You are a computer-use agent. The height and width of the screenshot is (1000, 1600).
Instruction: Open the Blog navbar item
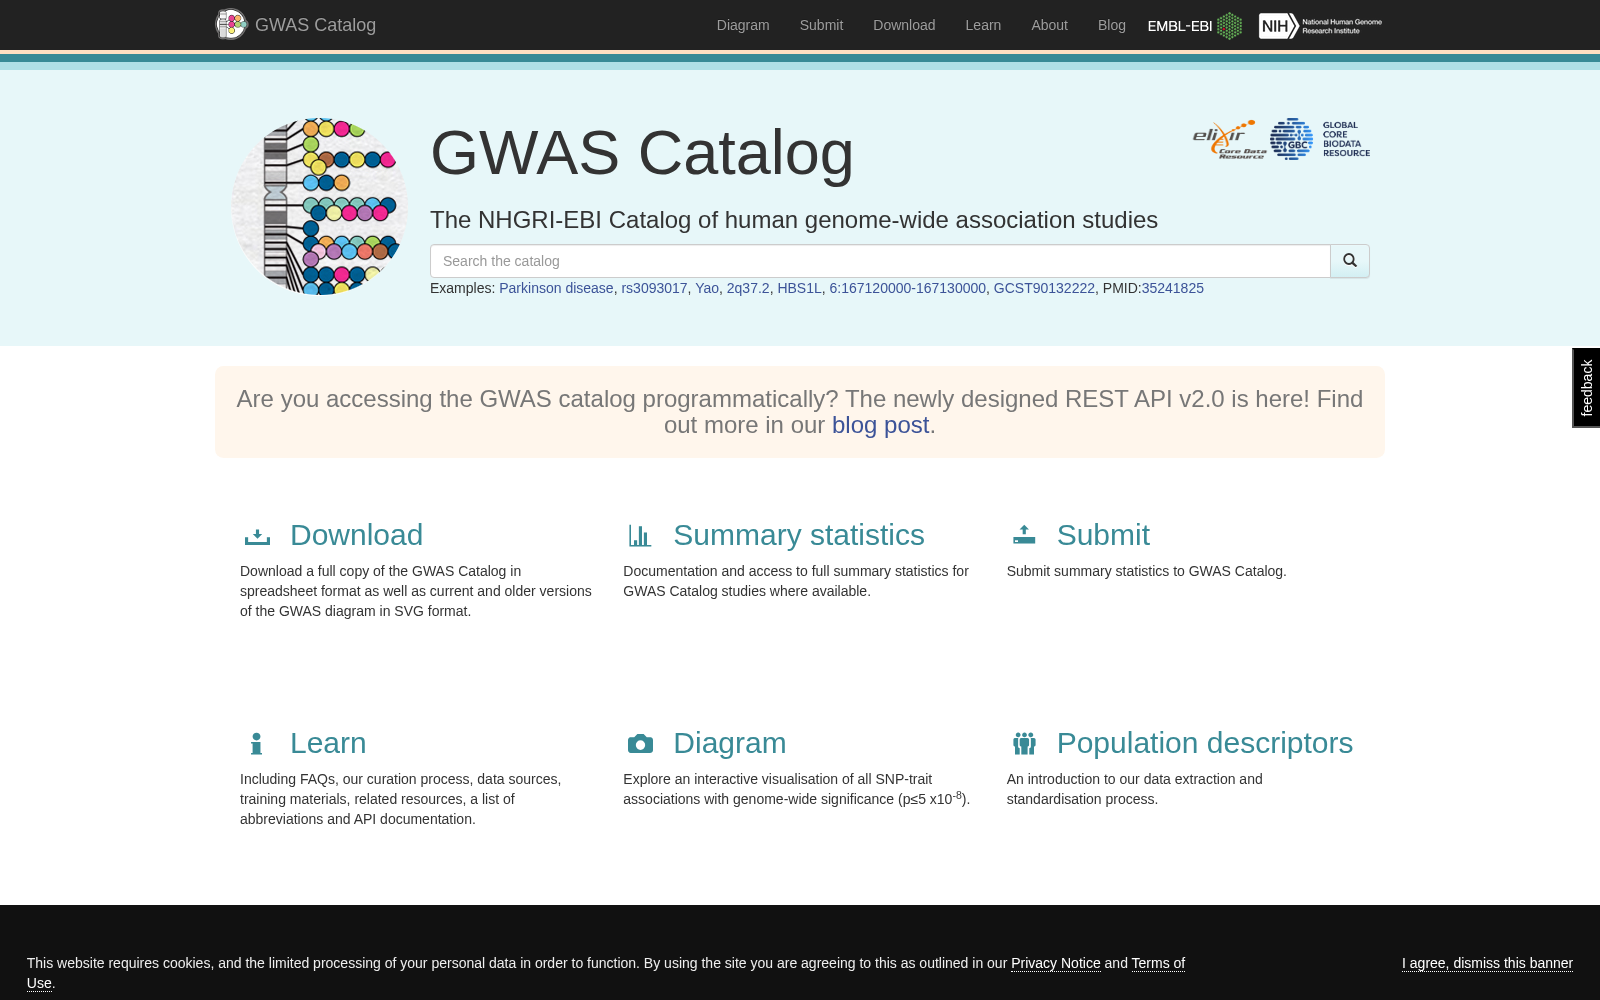[x=1112, y=25]
